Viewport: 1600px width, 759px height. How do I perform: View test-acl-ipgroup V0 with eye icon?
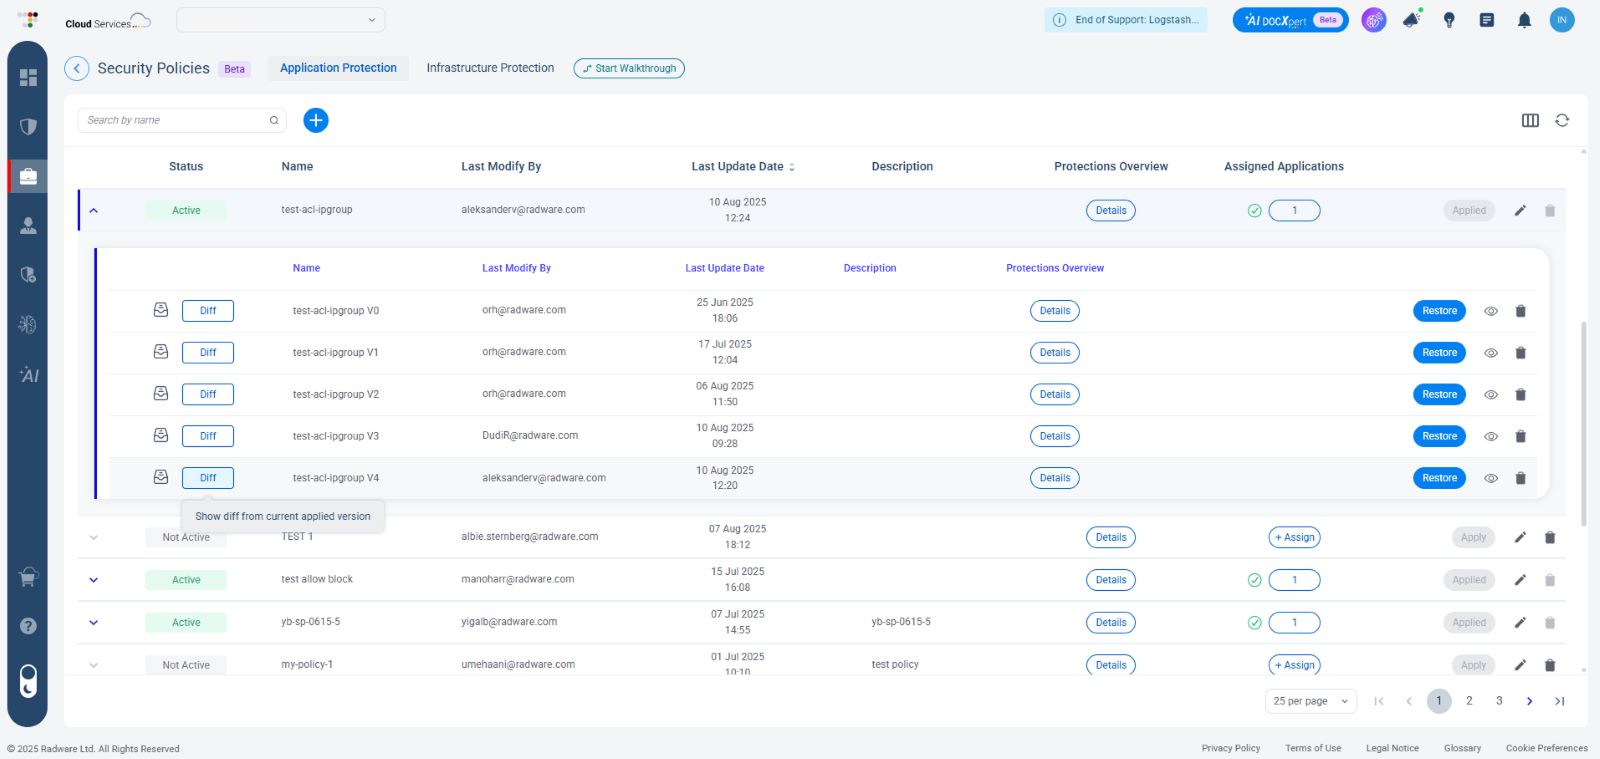tap(1490, 311)
